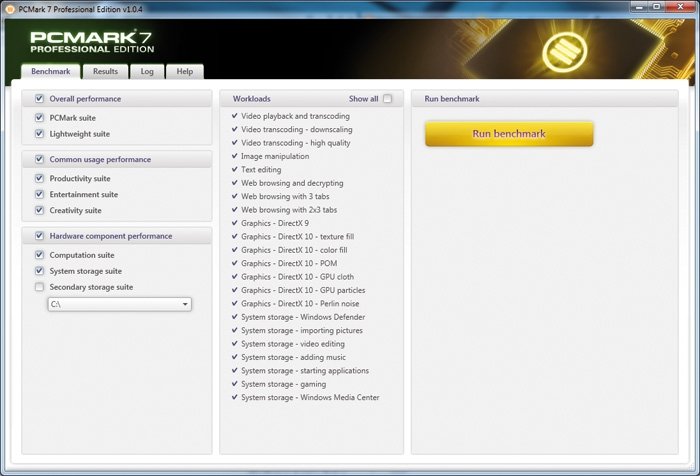Uncheck the Creativity suite checkbox
Screen dimensions: 700x476
coord(39,210)
